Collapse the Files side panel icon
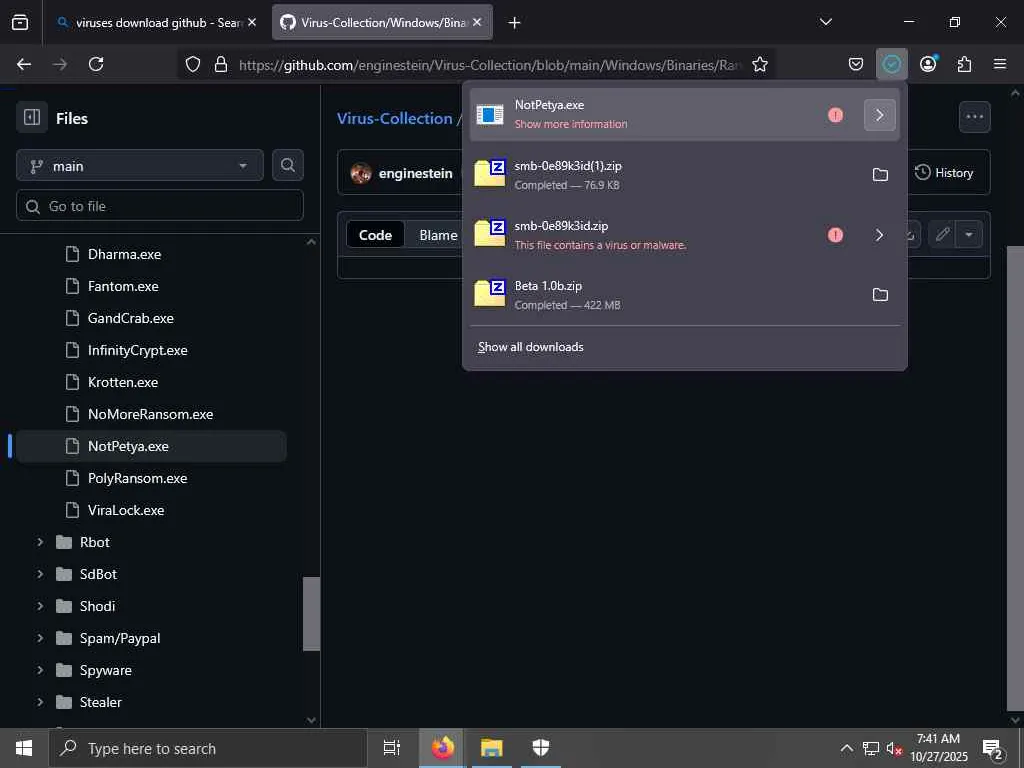 (32, 118)
